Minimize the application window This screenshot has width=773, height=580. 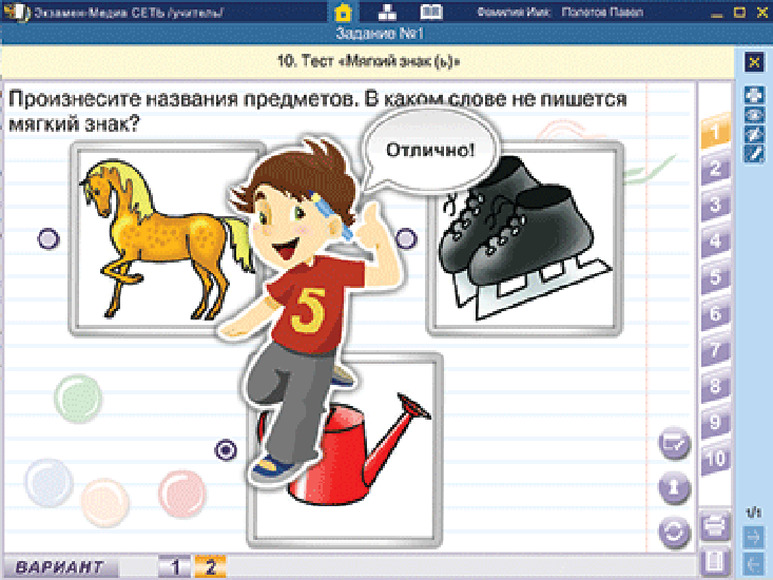(x=717, y=13)
